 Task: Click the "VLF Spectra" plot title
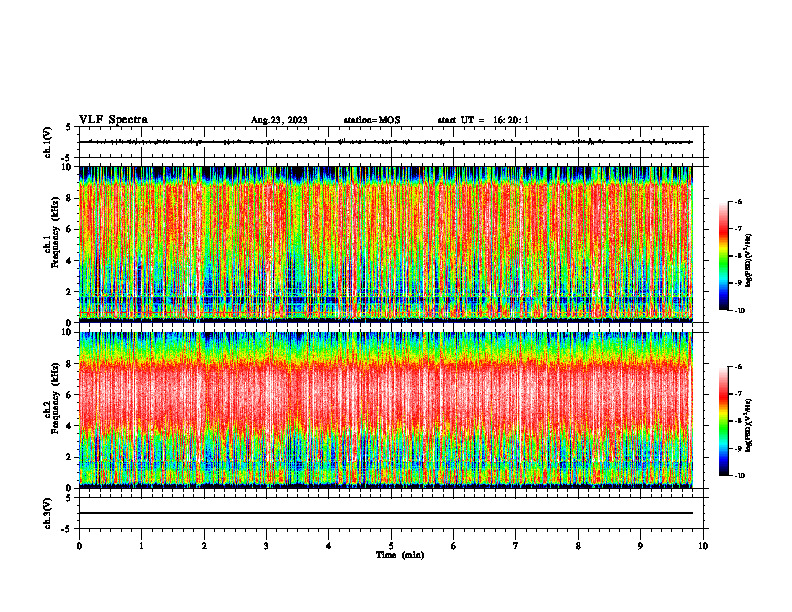click(113, 120)
